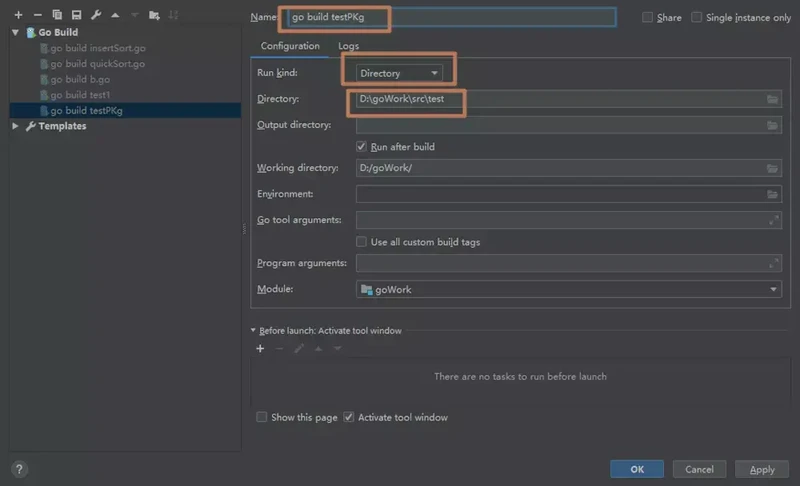Select go build quickSort.go configuration
This screenshot has width=800, height=486.
click(x=97, y=63)
